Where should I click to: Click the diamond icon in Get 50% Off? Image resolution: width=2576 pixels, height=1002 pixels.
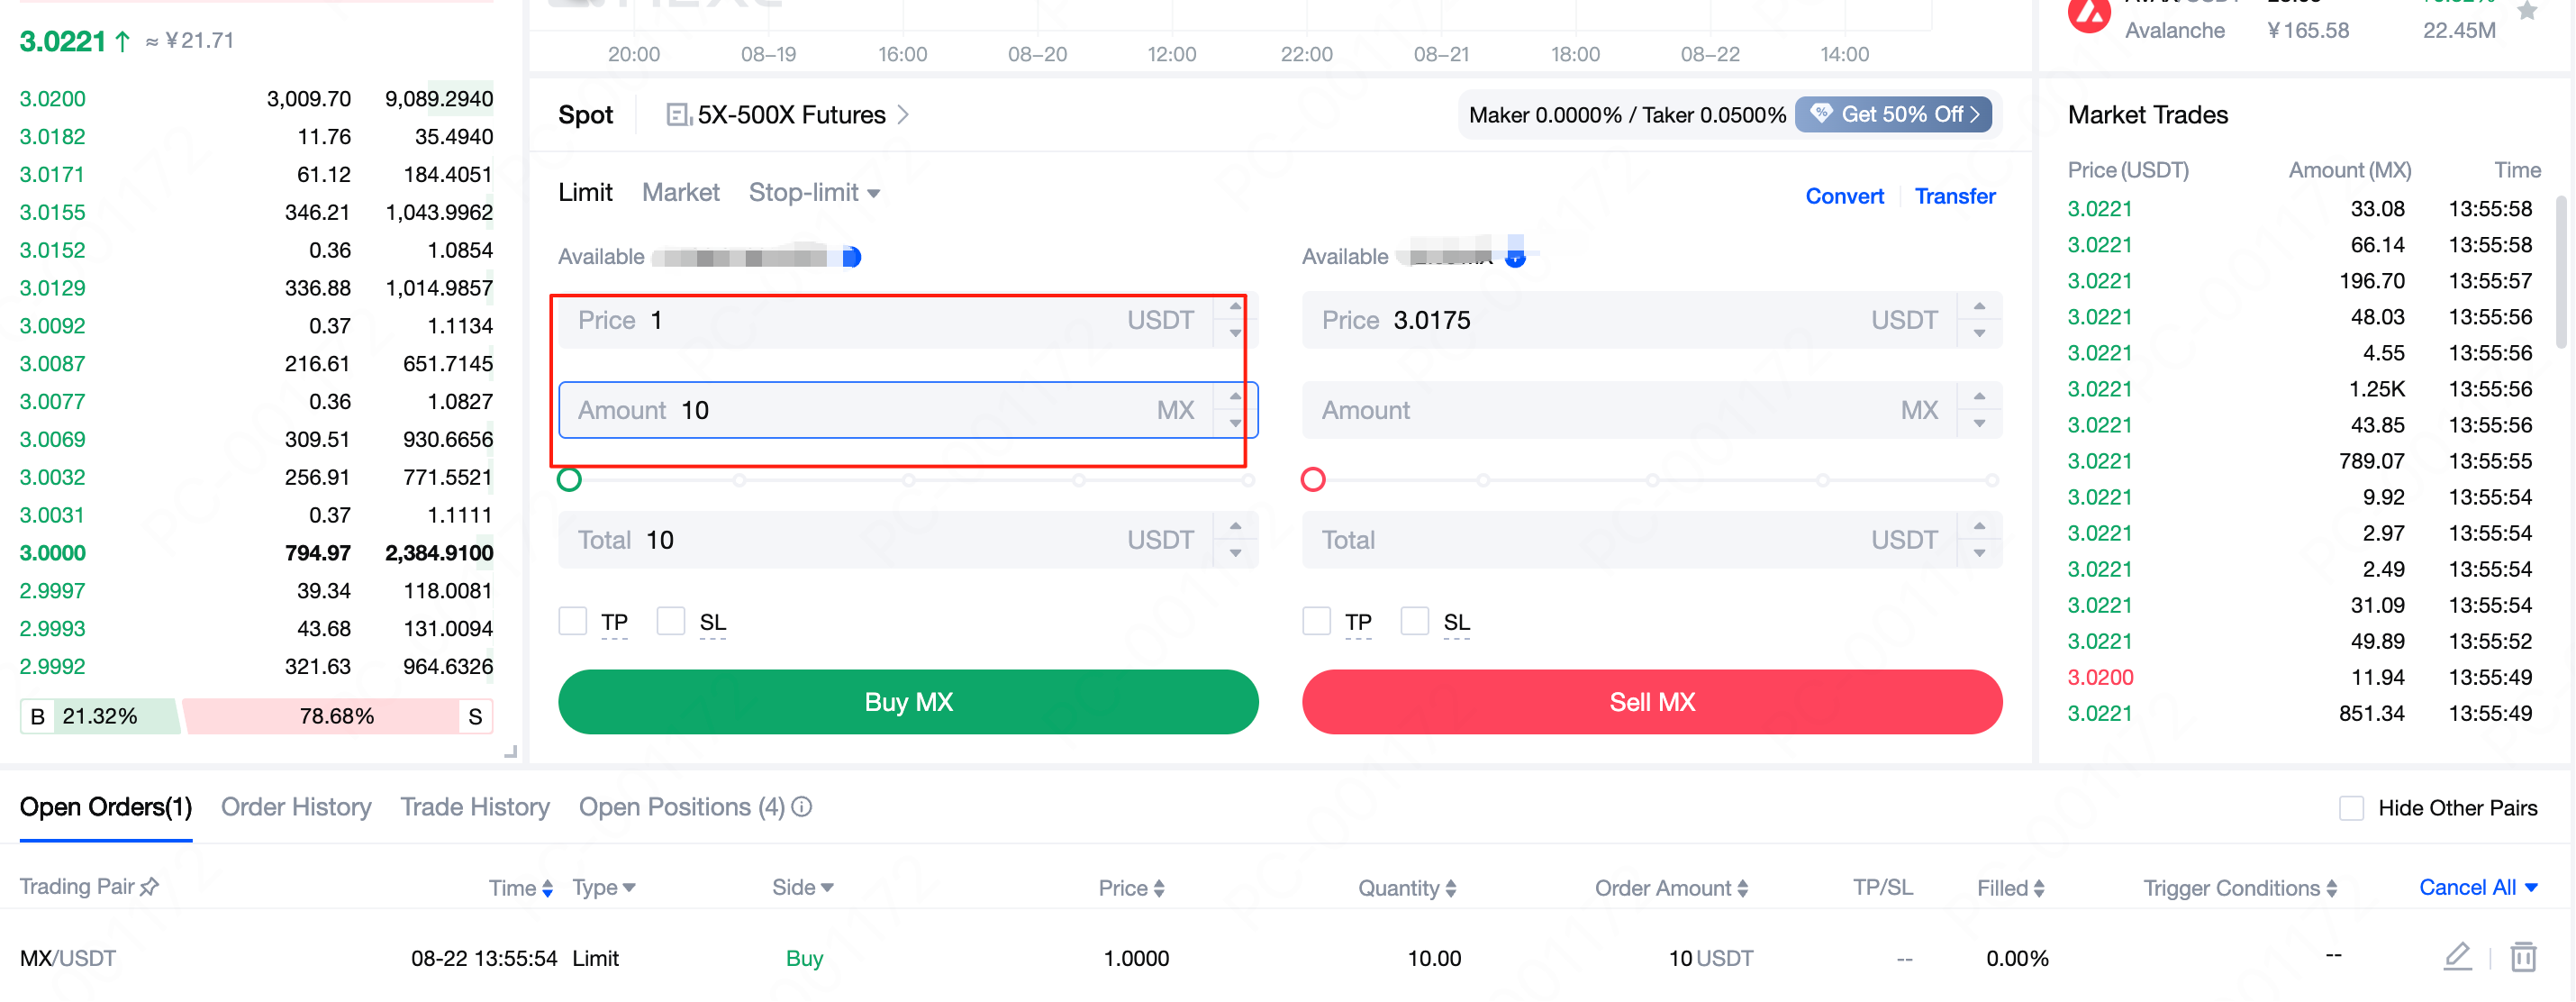(1821, 114)
